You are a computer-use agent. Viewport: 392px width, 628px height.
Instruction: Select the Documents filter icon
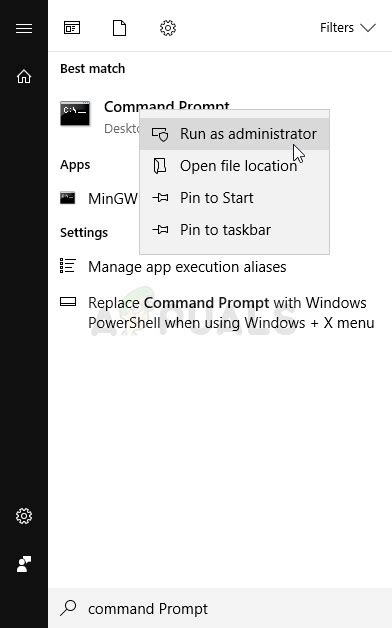point(119,28)
